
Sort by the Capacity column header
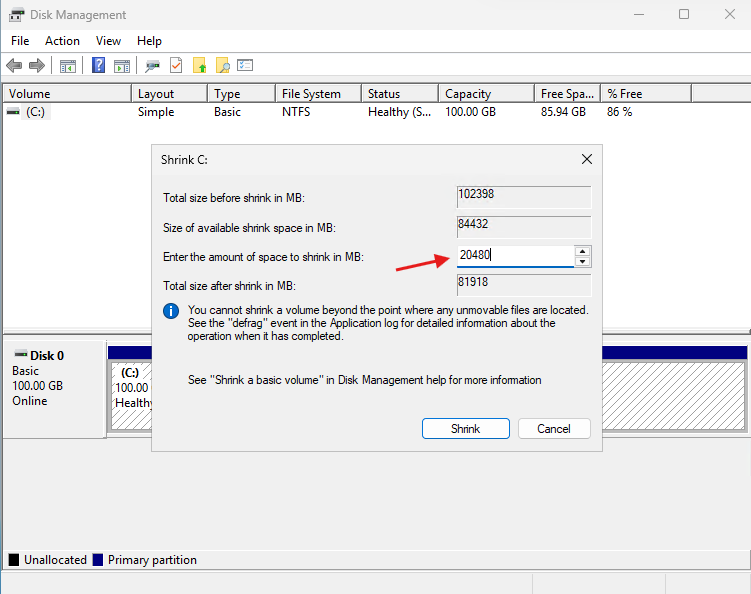pos(486,93)
